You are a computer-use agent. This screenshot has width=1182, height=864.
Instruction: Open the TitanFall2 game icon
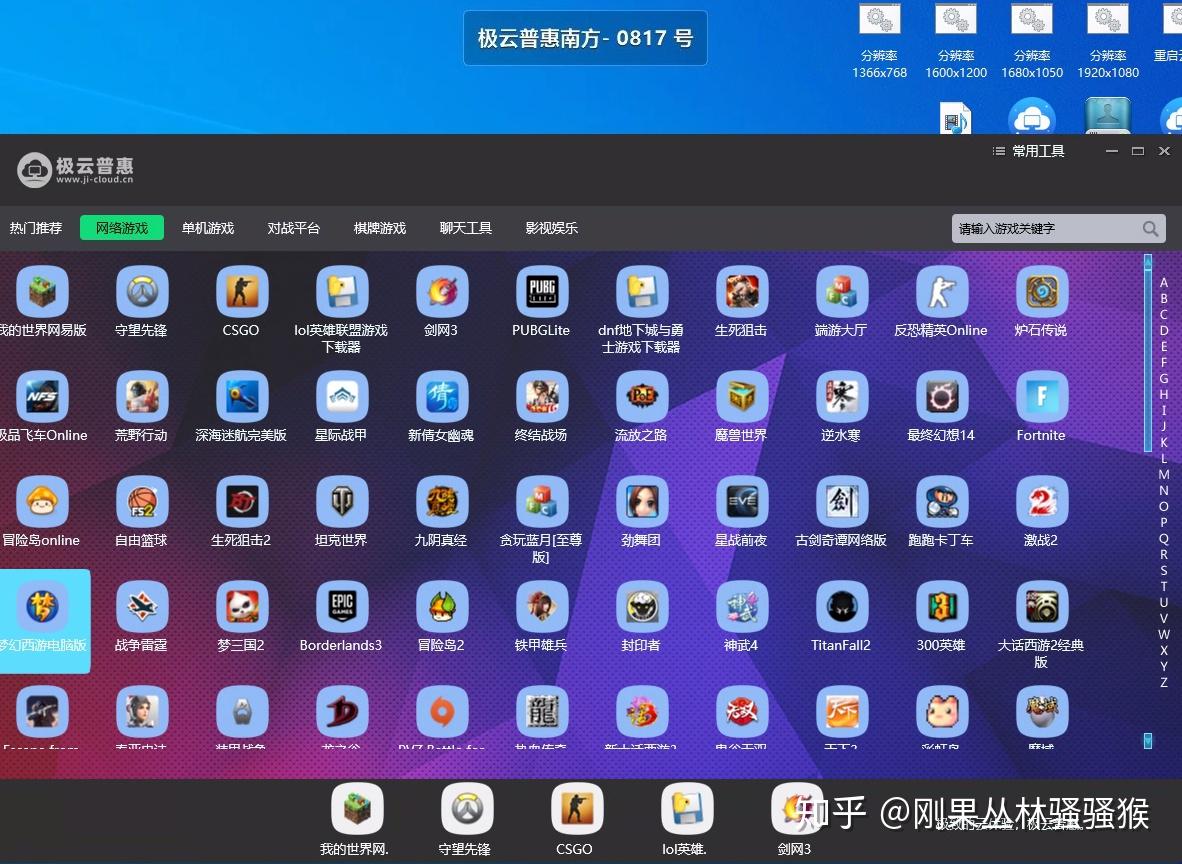click(x=841, y=606)
